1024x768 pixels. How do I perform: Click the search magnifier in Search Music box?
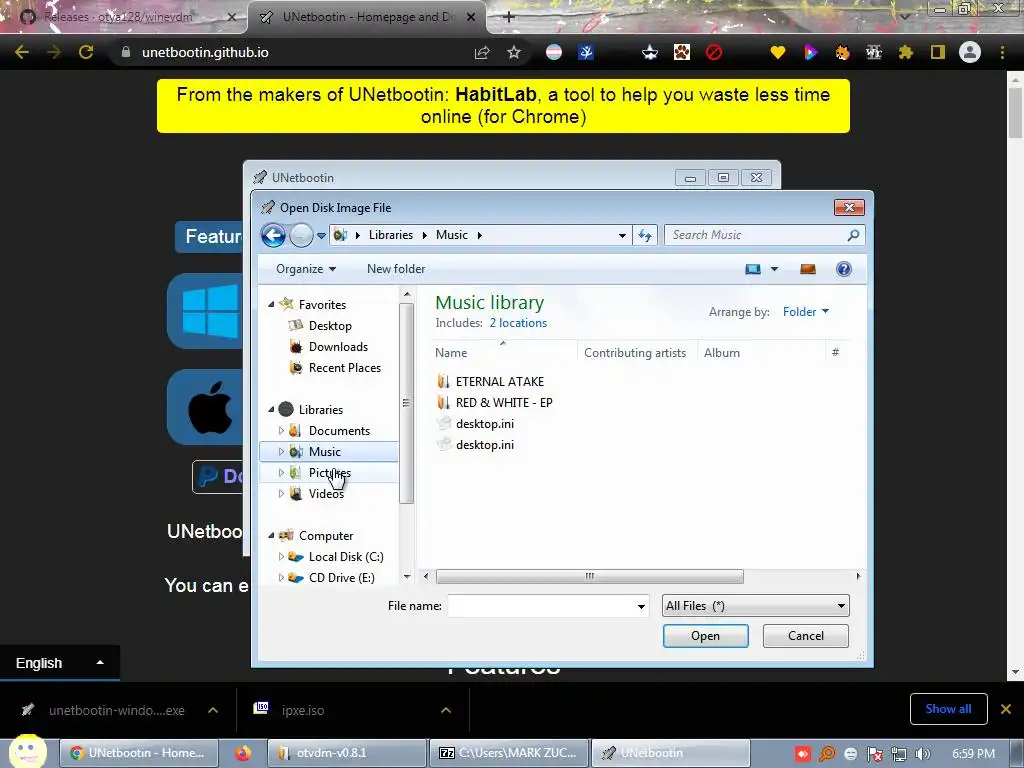coord(853,235)
